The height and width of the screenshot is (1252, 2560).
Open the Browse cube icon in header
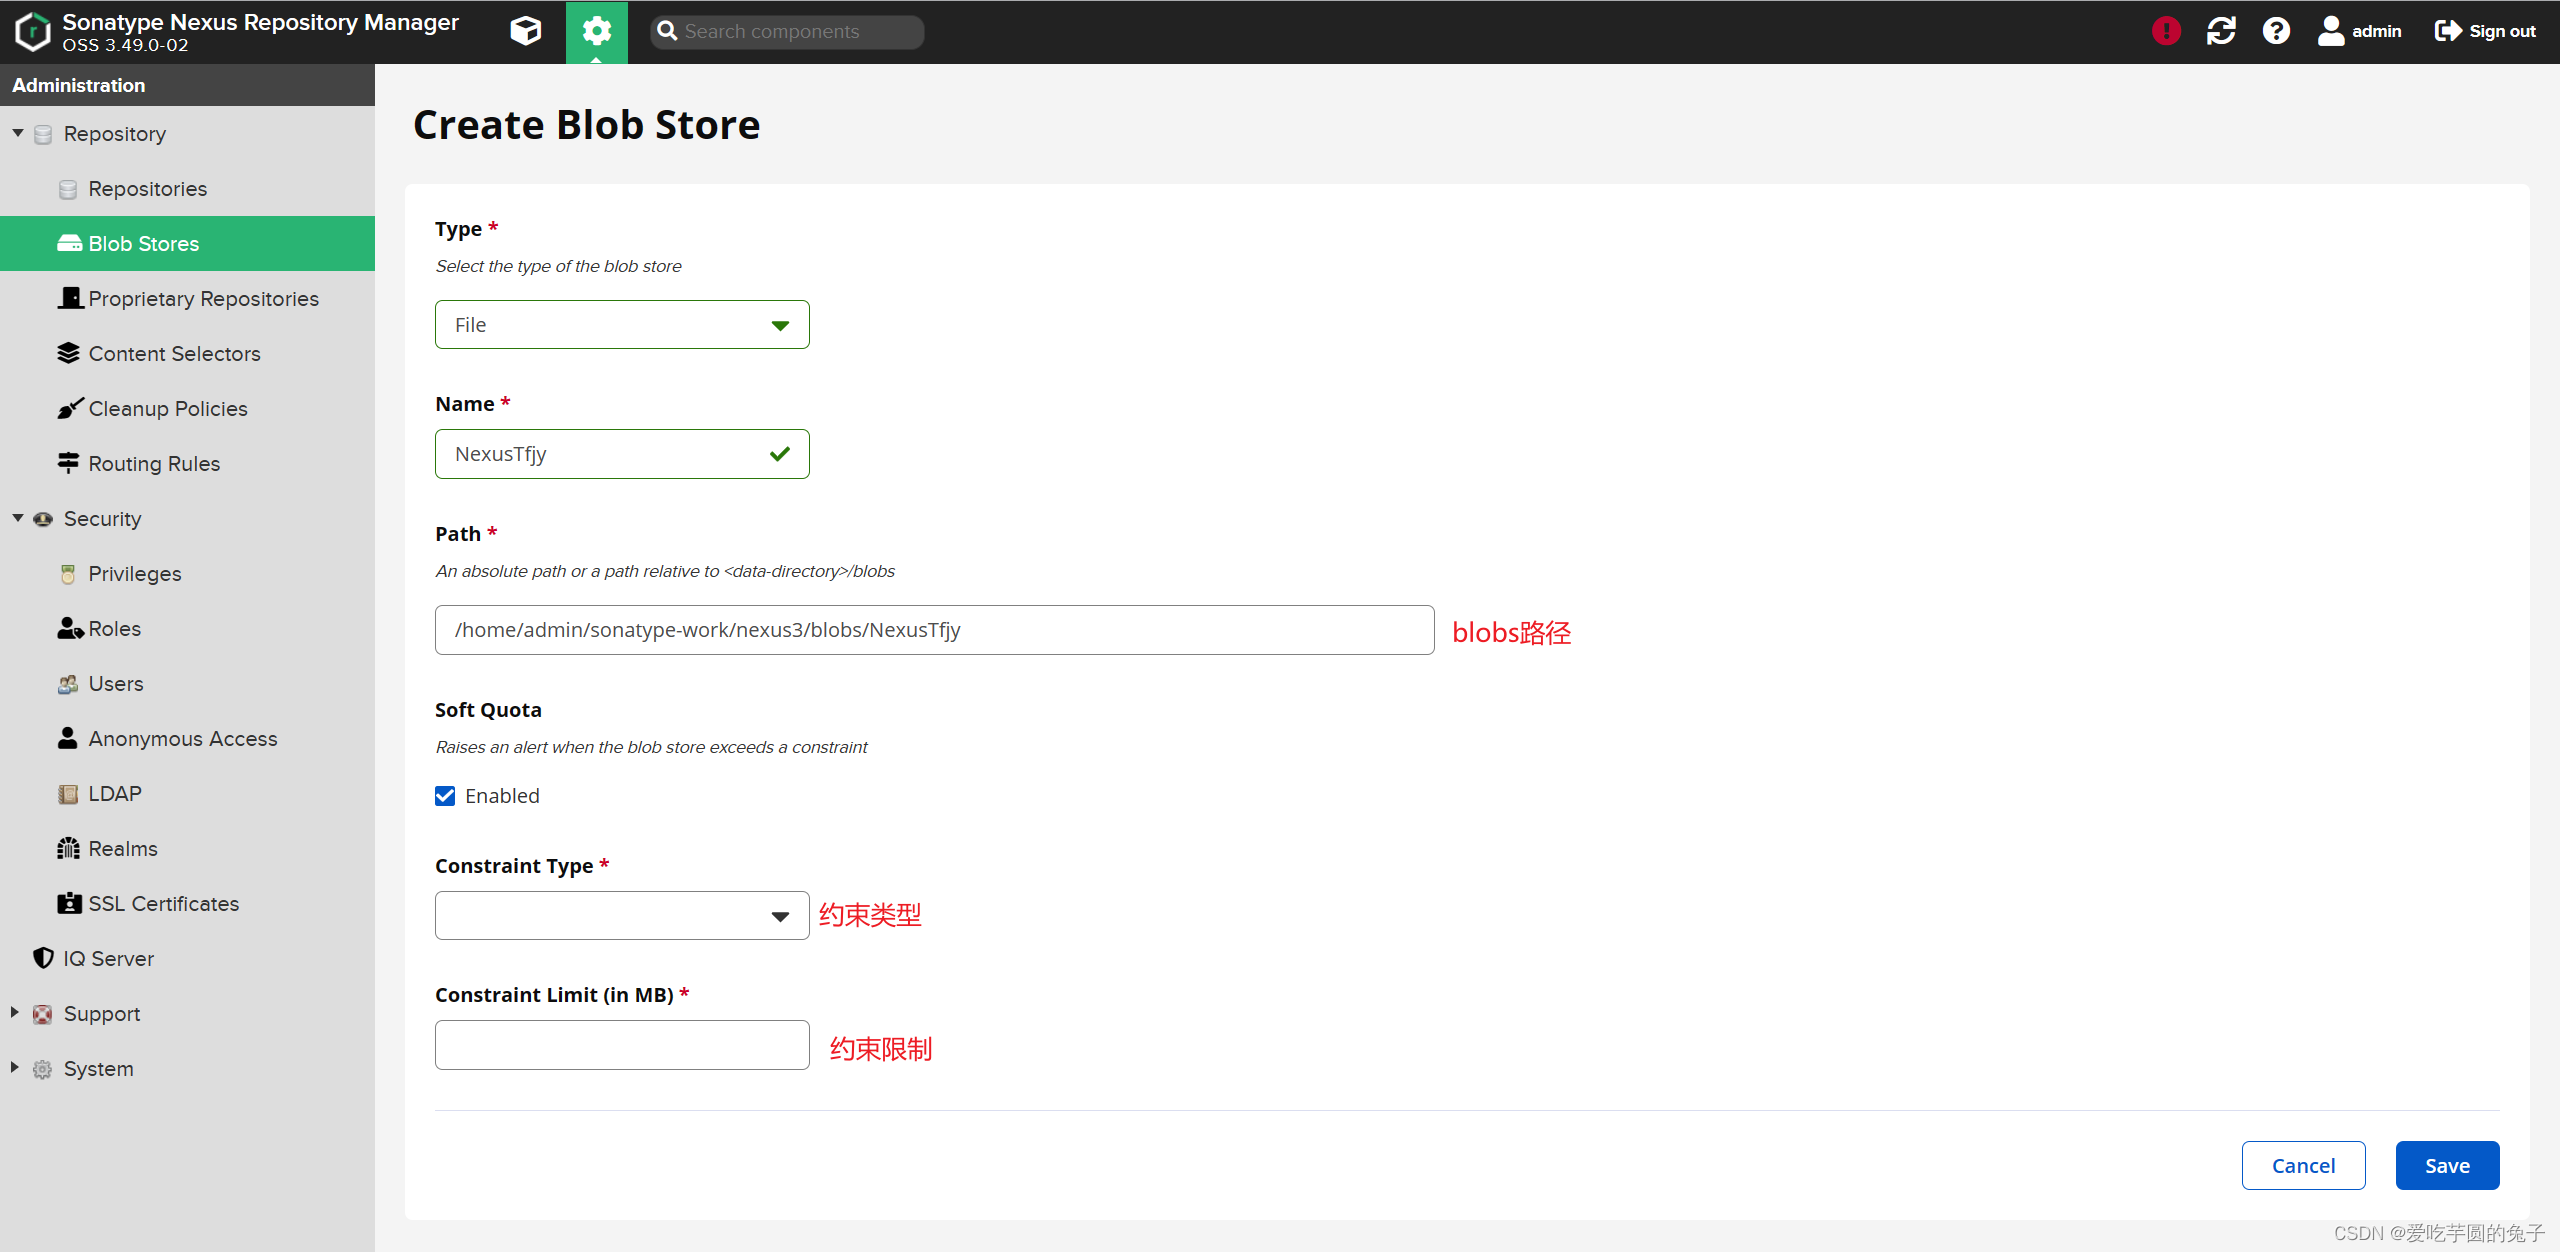pyautogui.click(x=525, y=31)
